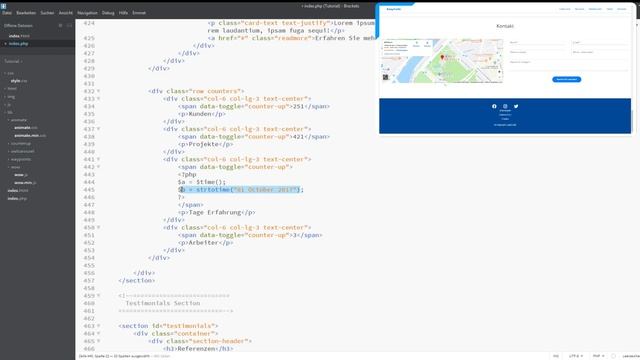Image resolution: width=640 pixels, height=360 pixels.
Task: Click 'Referenzen' heading text on line 466
Action: pos(196,349)
